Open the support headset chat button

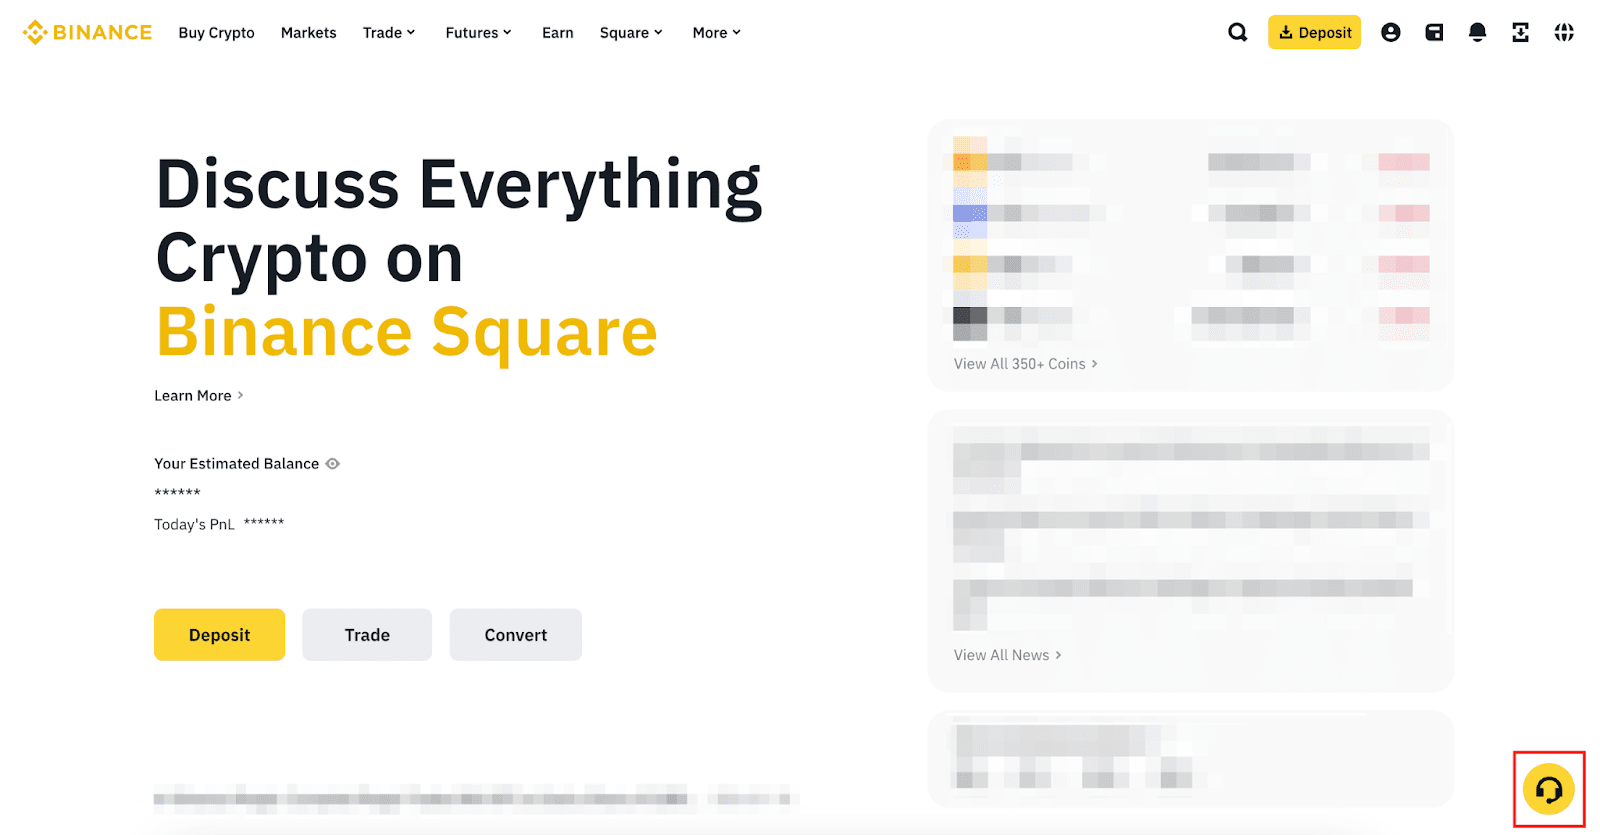tap(1548, 790)
